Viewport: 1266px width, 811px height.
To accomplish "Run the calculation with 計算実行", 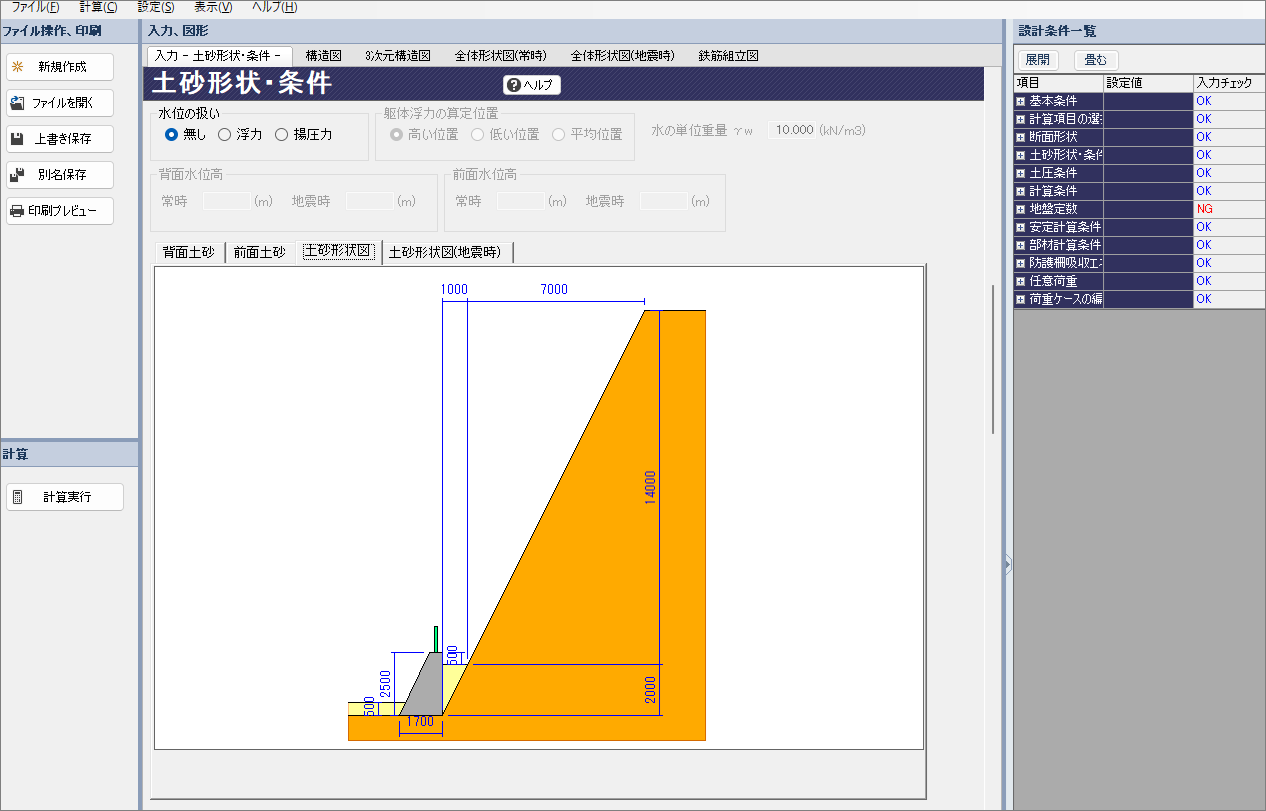I will click(x=65, y=497).
